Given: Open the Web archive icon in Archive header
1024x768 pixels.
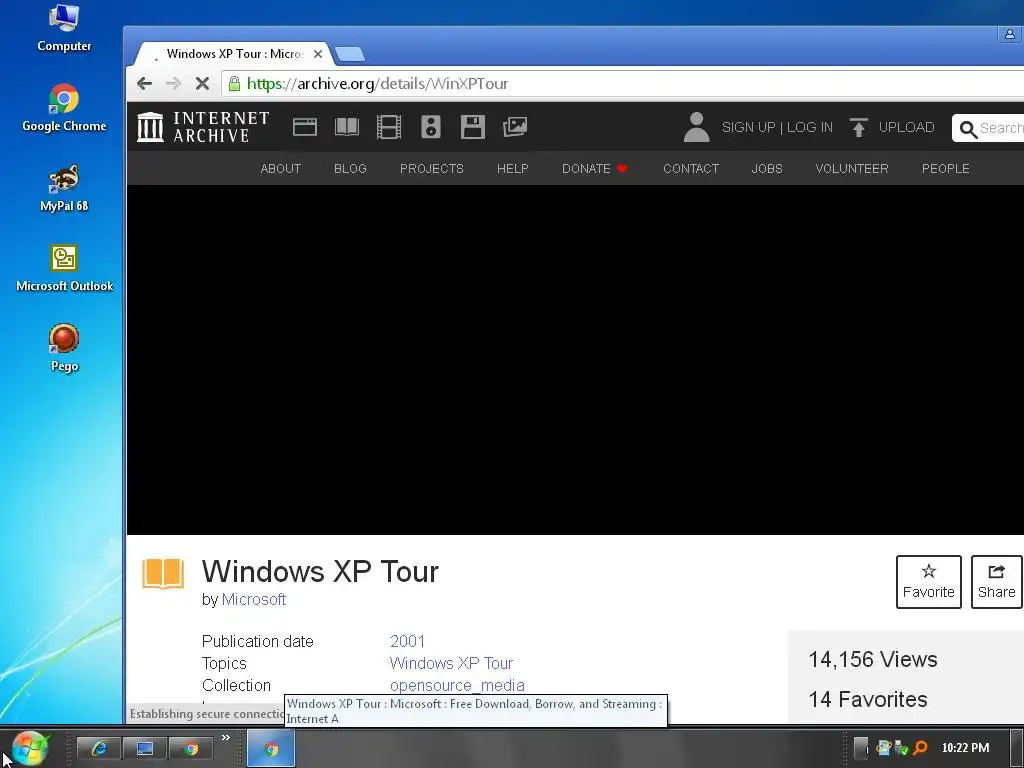Looking at the screenshot, I should (x=304, y=127).
